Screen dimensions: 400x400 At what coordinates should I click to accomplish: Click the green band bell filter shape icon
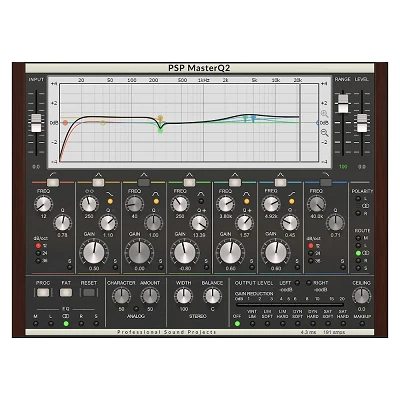[201, 194]
